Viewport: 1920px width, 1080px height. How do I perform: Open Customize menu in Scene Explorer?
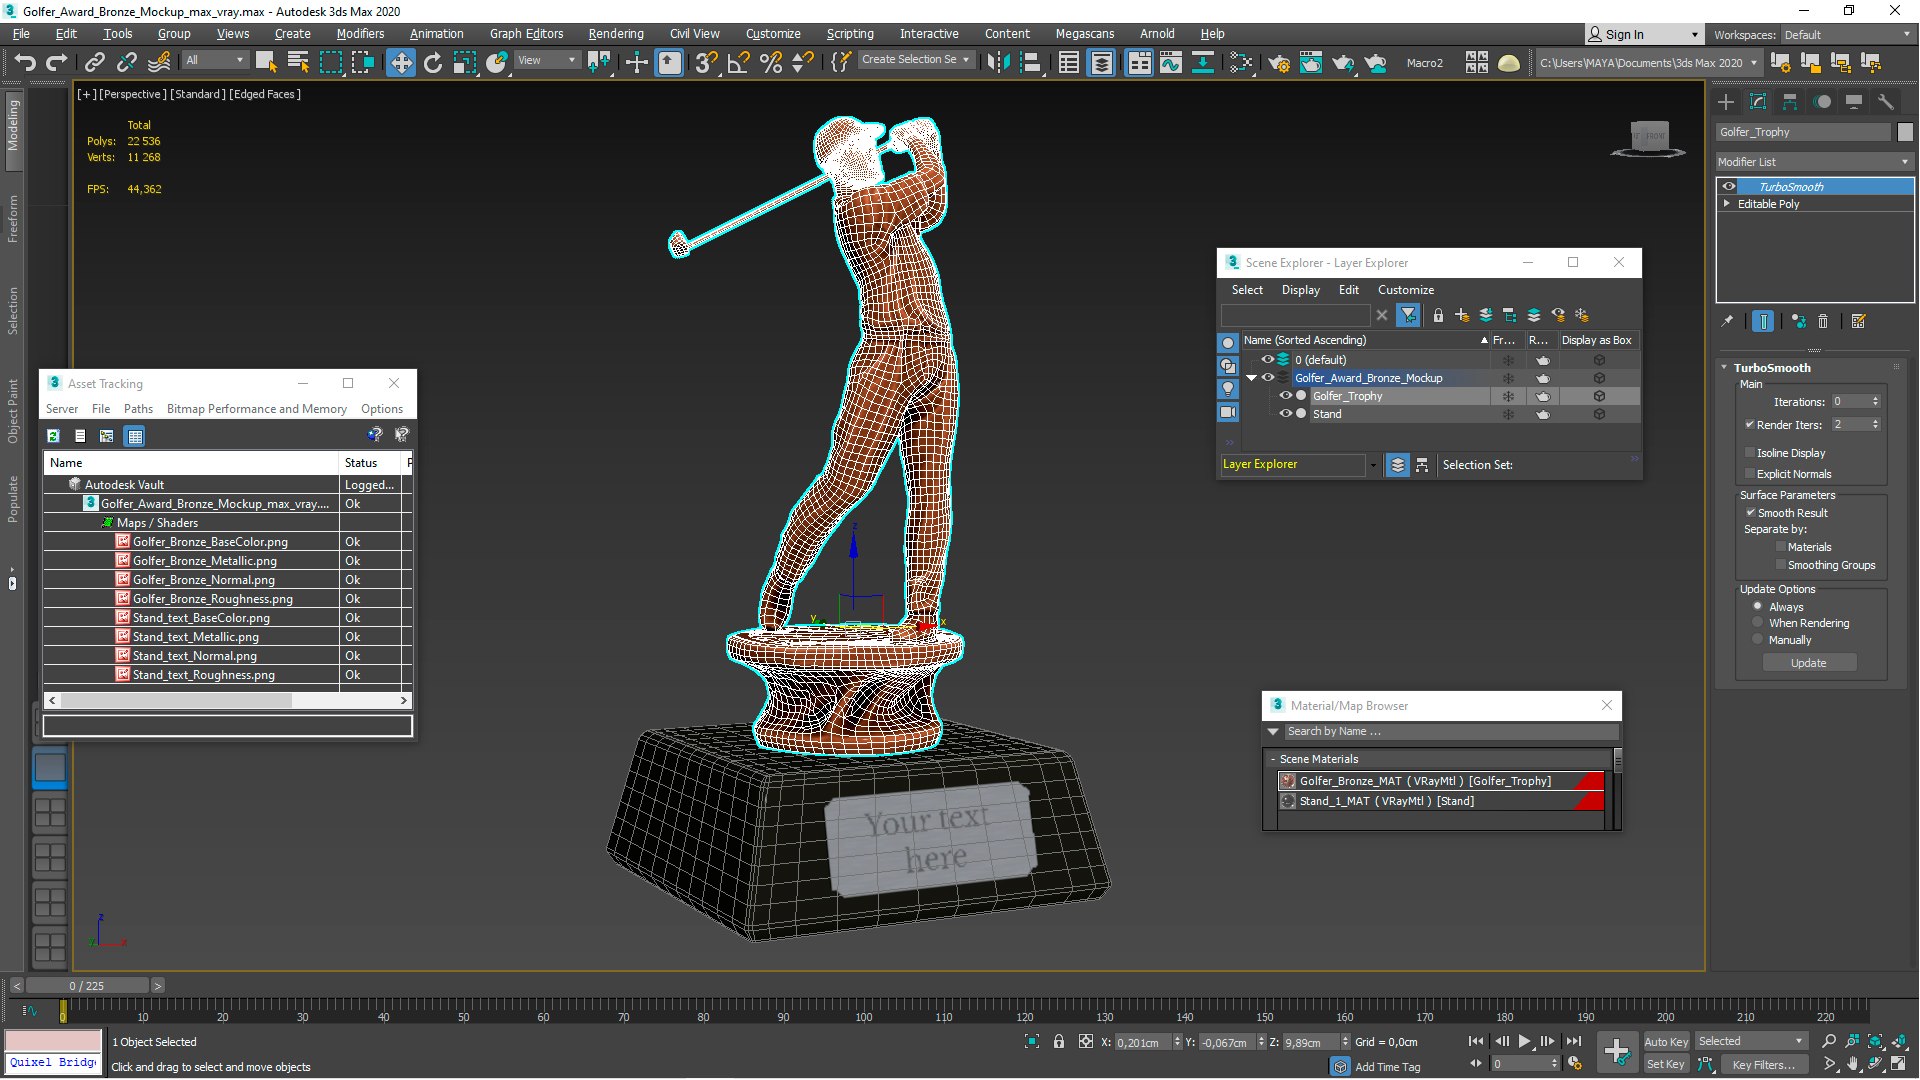click(x=1405, y=290)
